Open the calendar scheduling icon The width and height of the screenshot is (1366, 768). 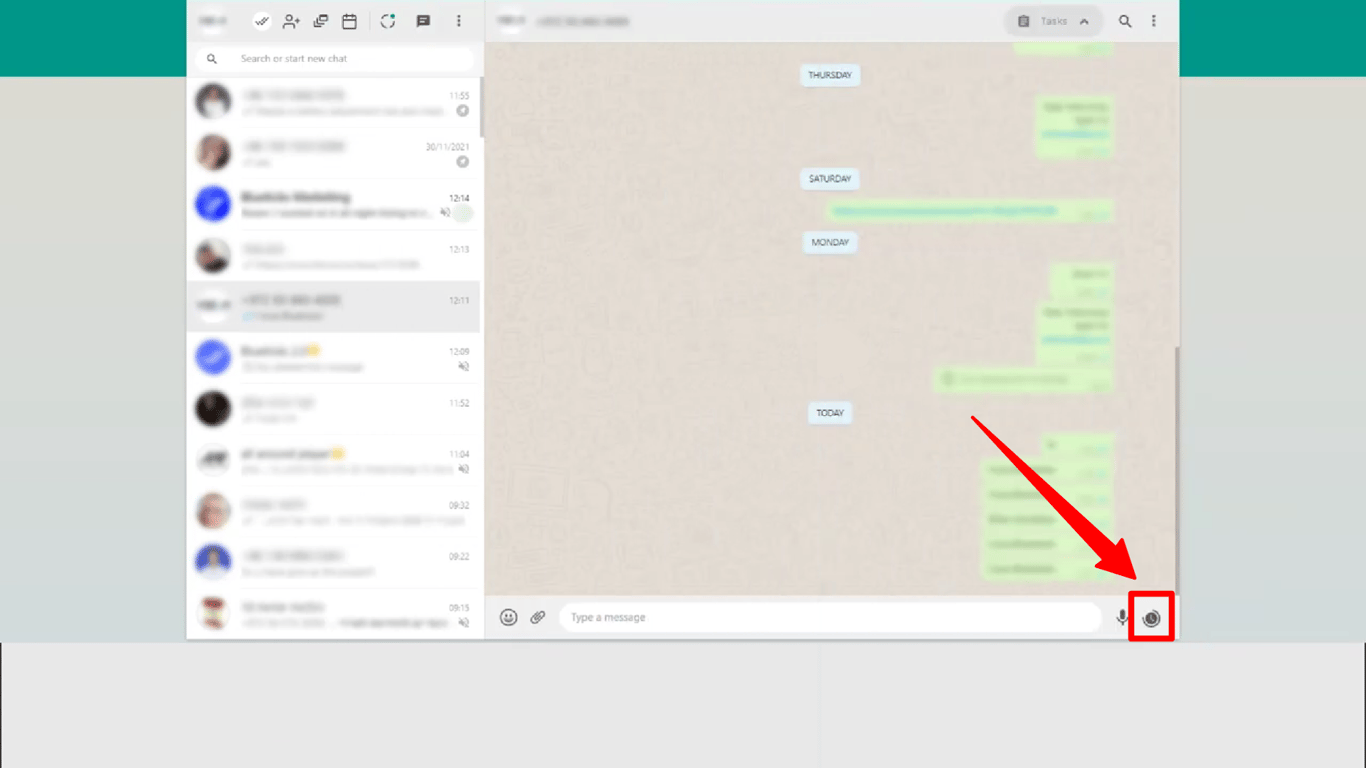pos(349,20)
